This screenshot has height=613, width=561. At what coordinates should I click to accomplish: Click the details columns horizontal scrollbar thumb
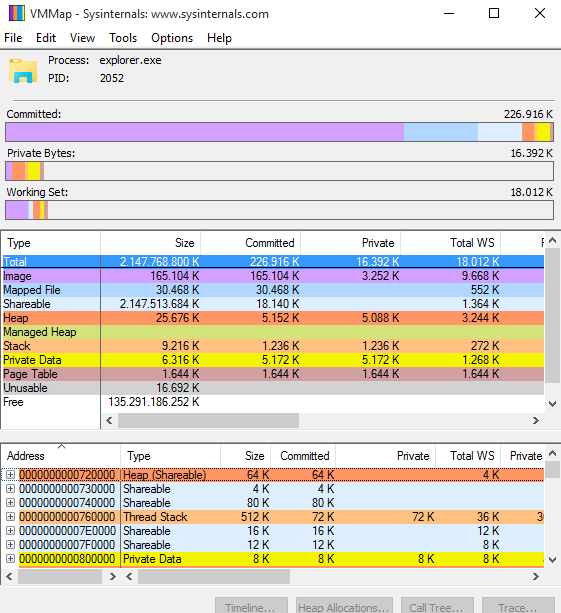click(x=214, y=577)
